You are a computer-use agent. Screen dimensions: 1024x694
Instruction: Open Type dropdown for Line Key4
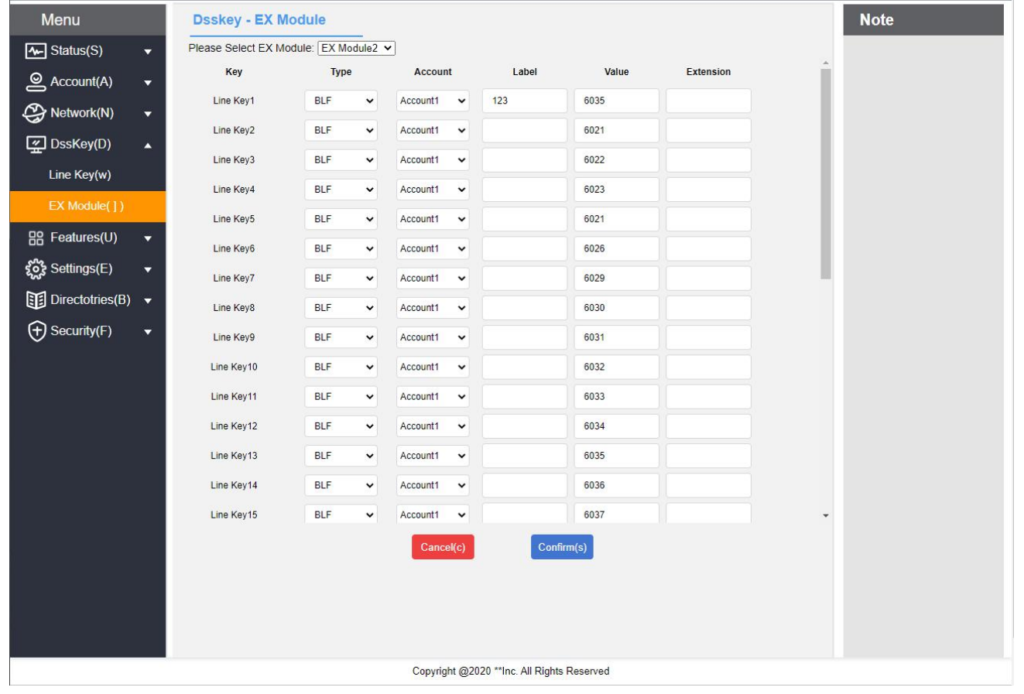pos(341,189)
